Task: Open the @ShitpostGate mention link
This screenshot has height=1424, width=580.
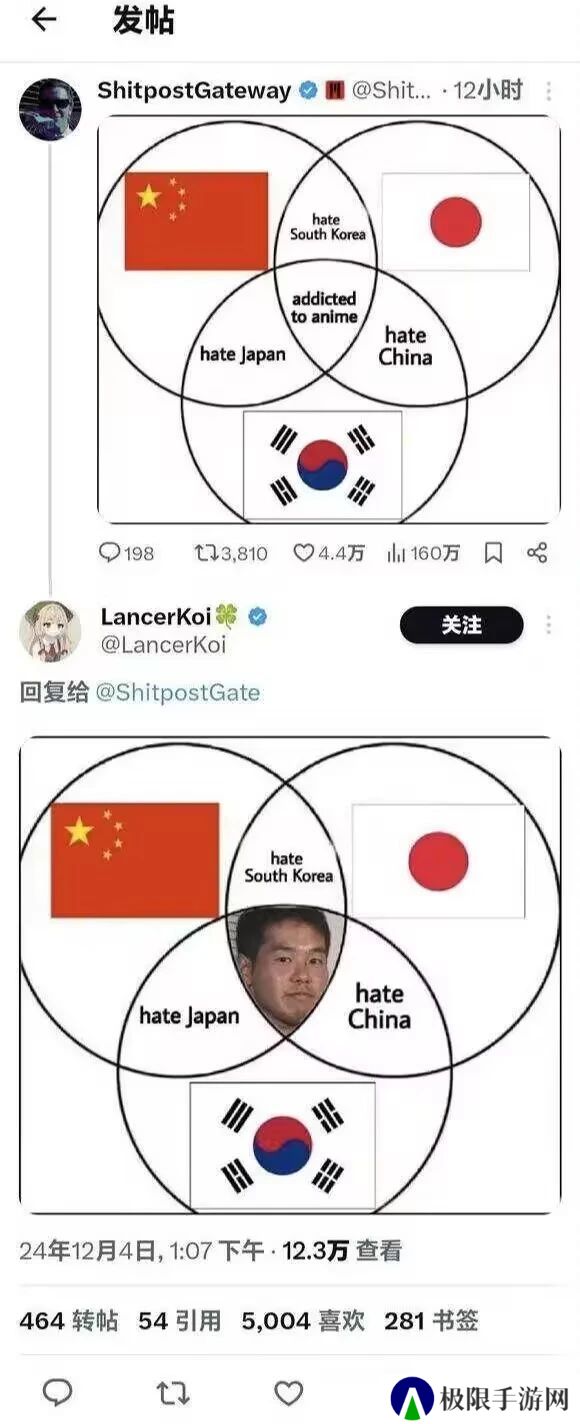Action: 177,693
